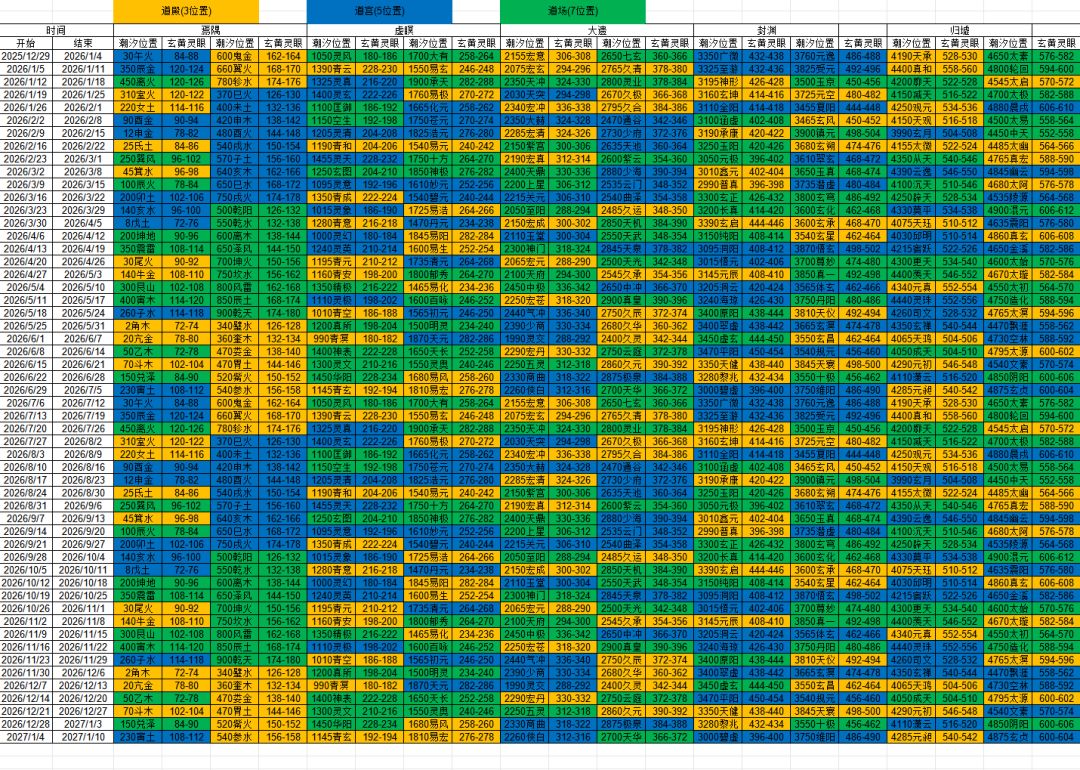Image resolution: width=1080 pixels, height=770 pixels.
Task: Select end date cell 2027/1/10
Action: coord(83,737)
